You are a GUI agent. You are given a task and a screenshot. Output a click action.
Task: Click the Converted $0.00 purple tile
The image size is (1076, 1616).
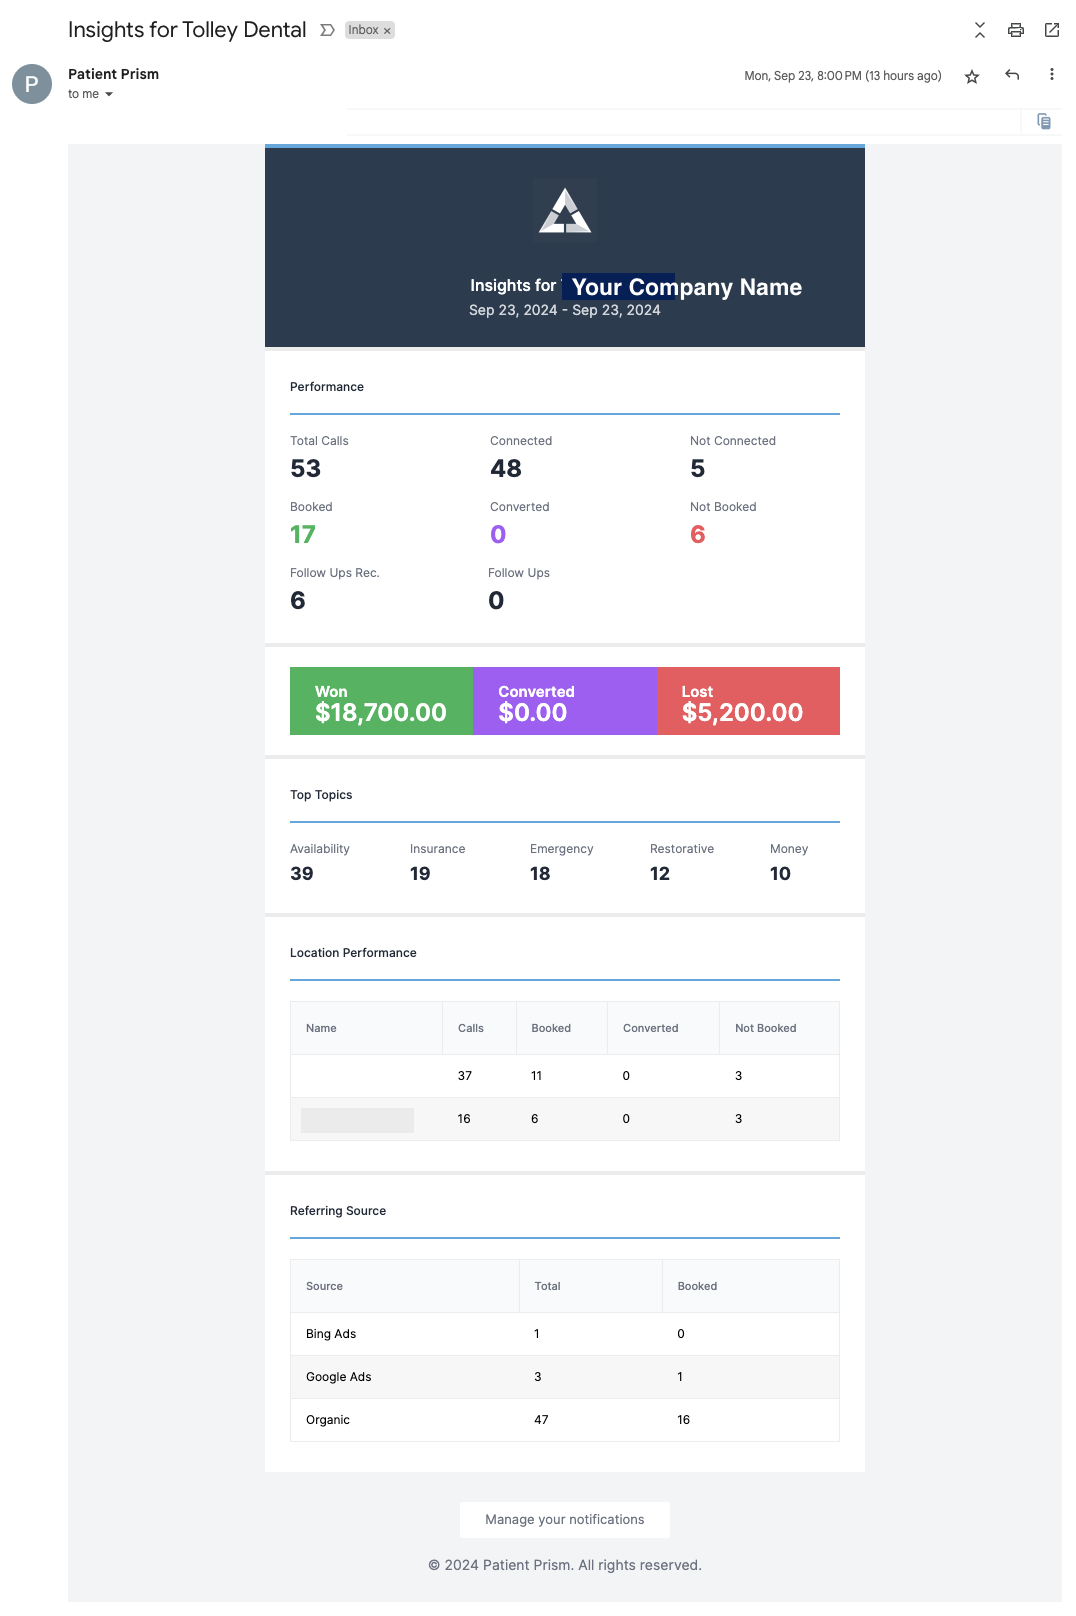pos(565,701)
